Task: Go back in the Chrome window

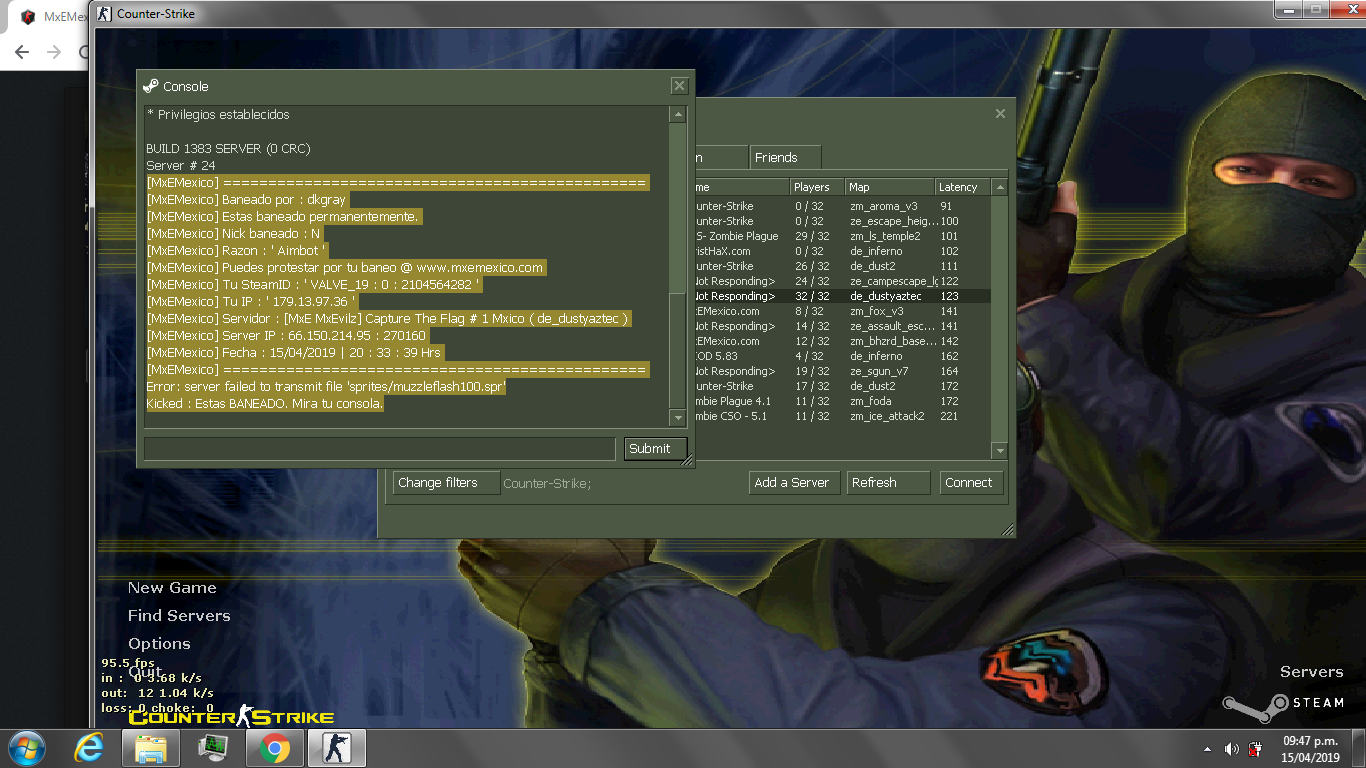Action: pos(22,52)
